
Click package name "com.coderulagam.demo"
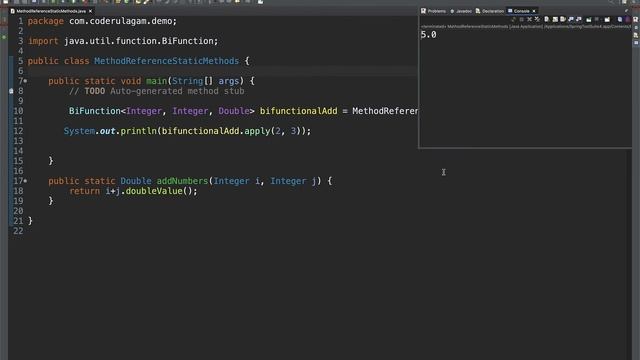120,21
